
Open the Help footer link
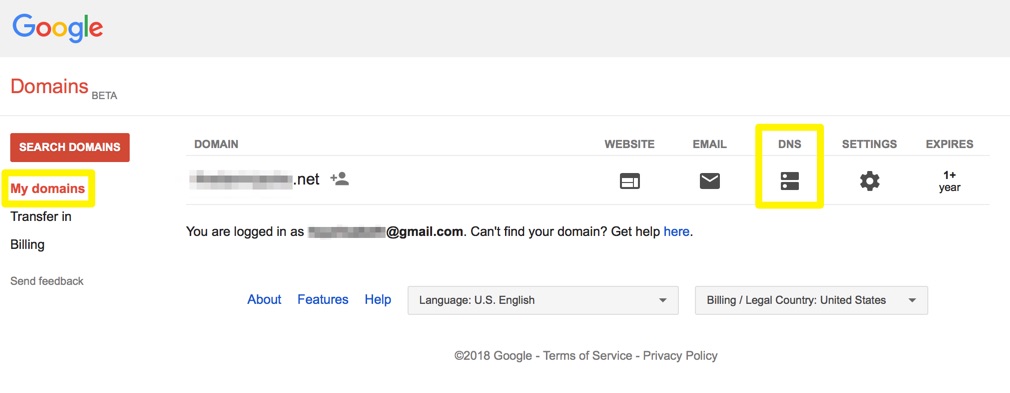(377, 300)
